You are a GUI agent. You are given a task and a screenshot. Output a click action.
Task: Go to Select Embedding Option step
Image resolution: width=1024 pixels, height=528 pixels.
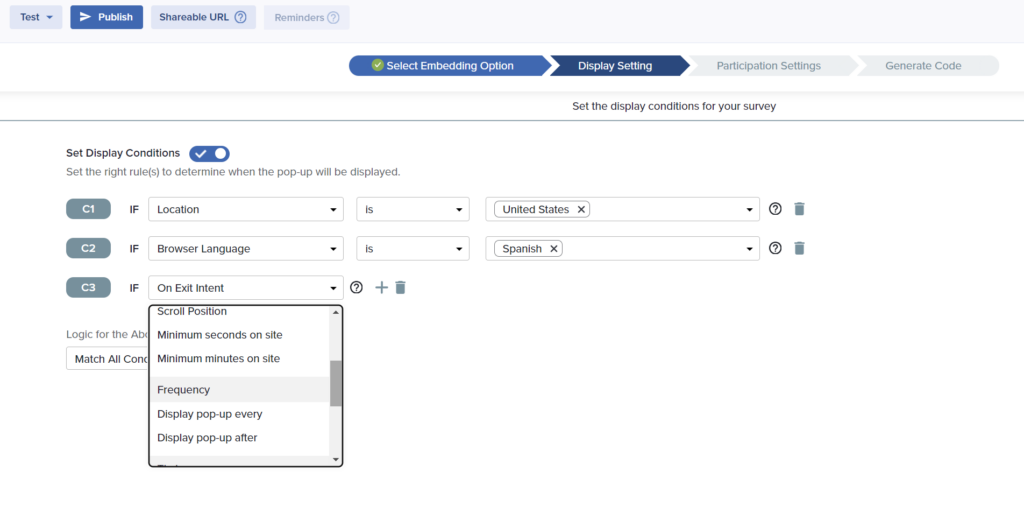pos(449,66)
